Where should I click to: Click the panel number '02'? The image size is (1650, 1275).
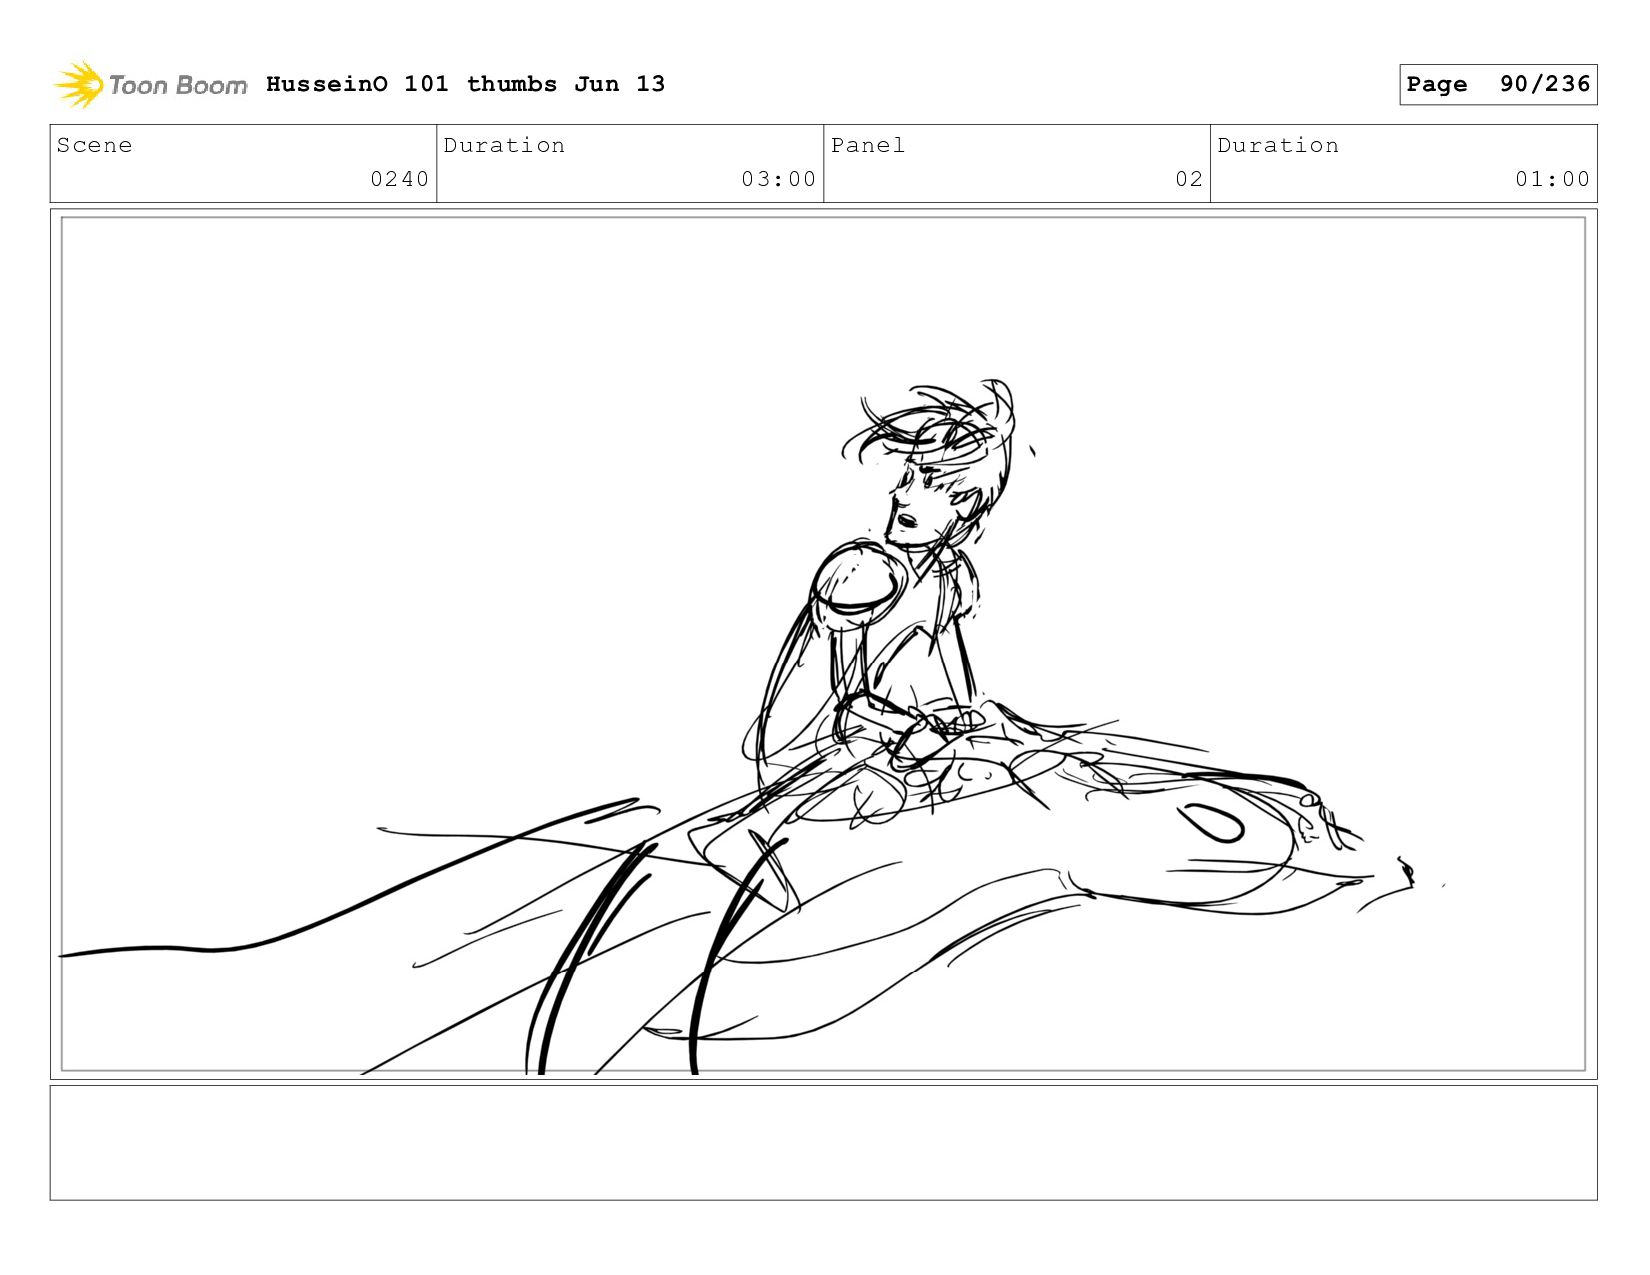tap(1188, 179)
